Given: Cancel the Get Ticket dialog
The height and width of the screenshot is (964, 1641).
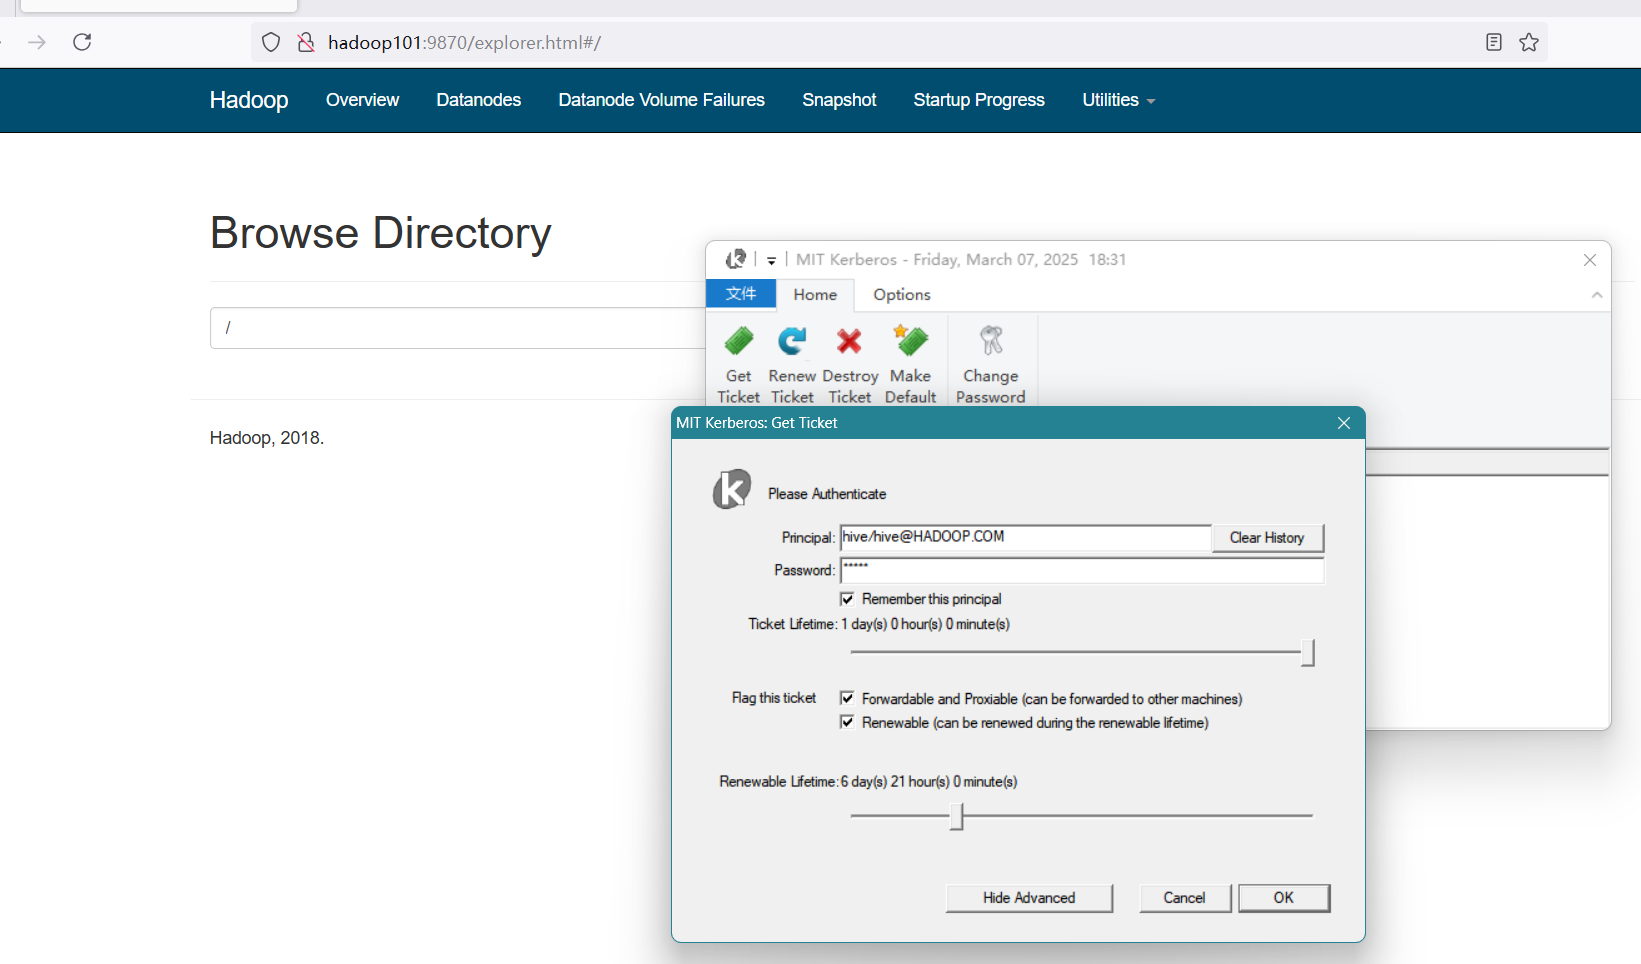Looking at the screenshot, I should click(x=1184, y=898).
